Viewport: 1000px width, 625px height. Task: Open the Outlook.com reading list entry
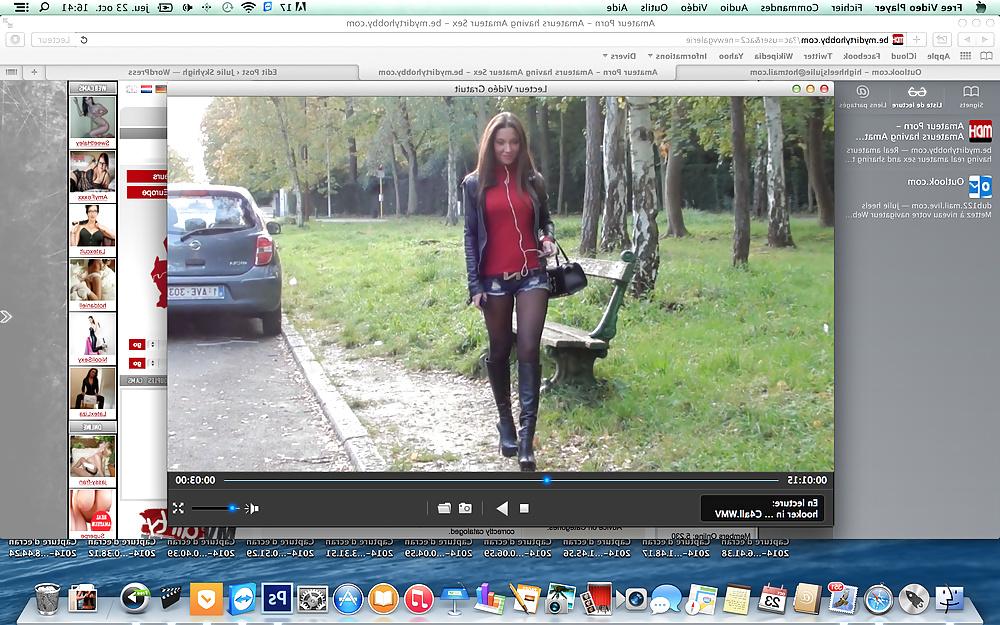coord(918,196)
